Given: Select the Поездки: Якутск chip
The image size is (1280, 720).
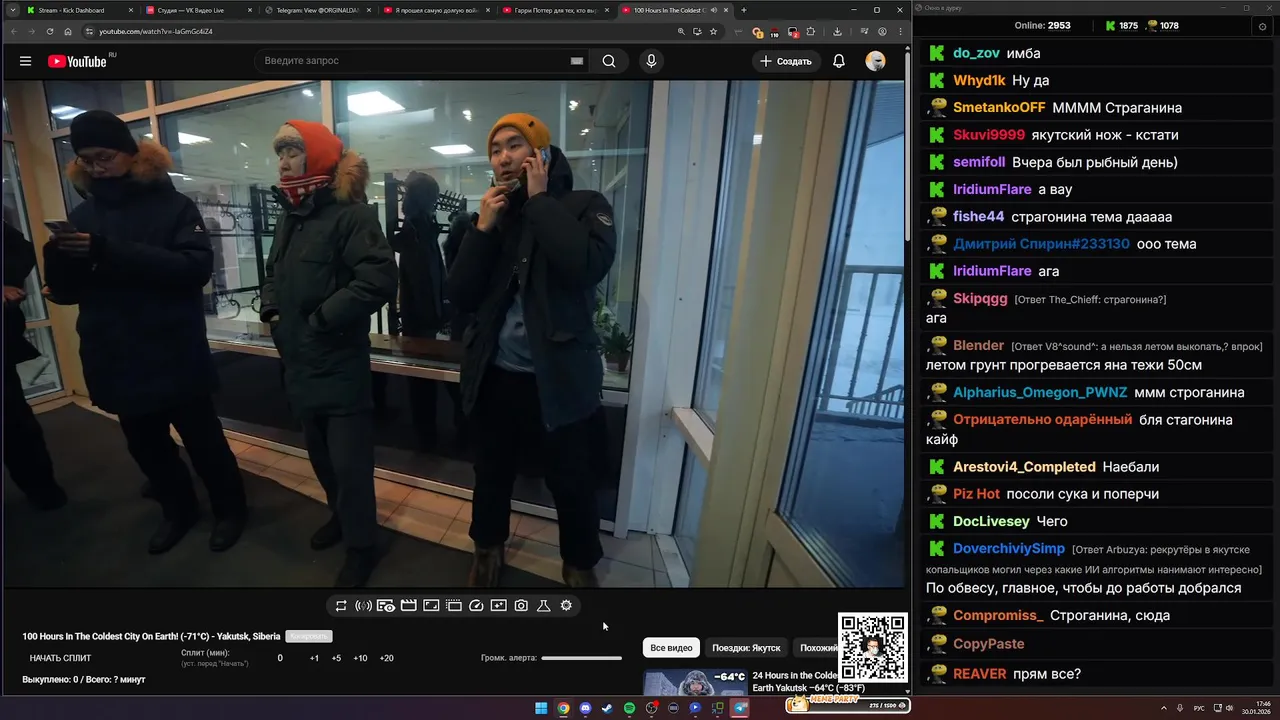Looking at the screenshot, I should click(x=746, y=648).
